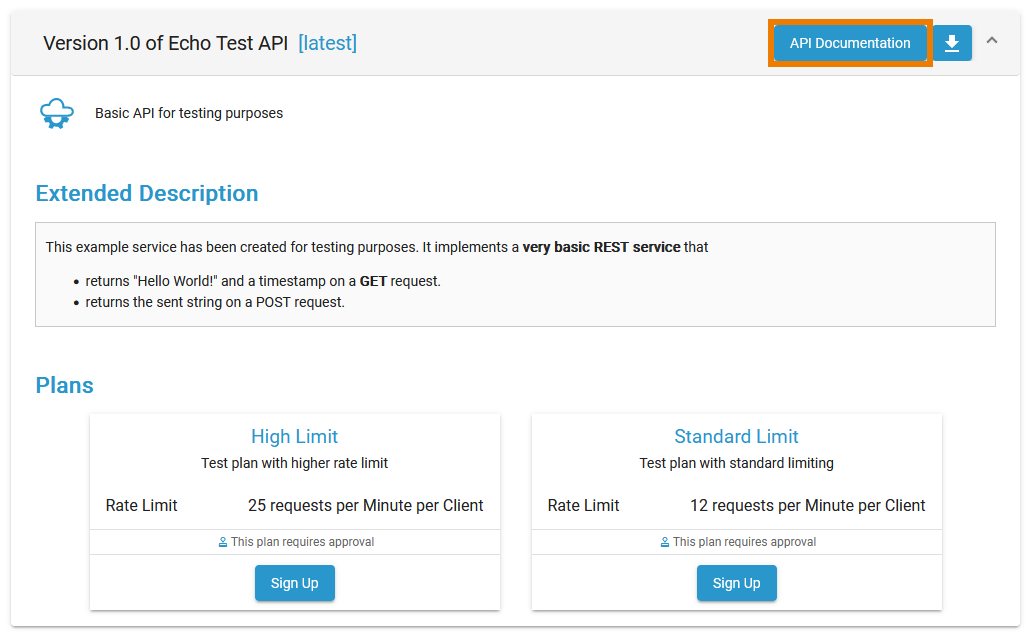Collapse the Echo Test API version panel
1032x634 pixels.
[x=991, y=42]
